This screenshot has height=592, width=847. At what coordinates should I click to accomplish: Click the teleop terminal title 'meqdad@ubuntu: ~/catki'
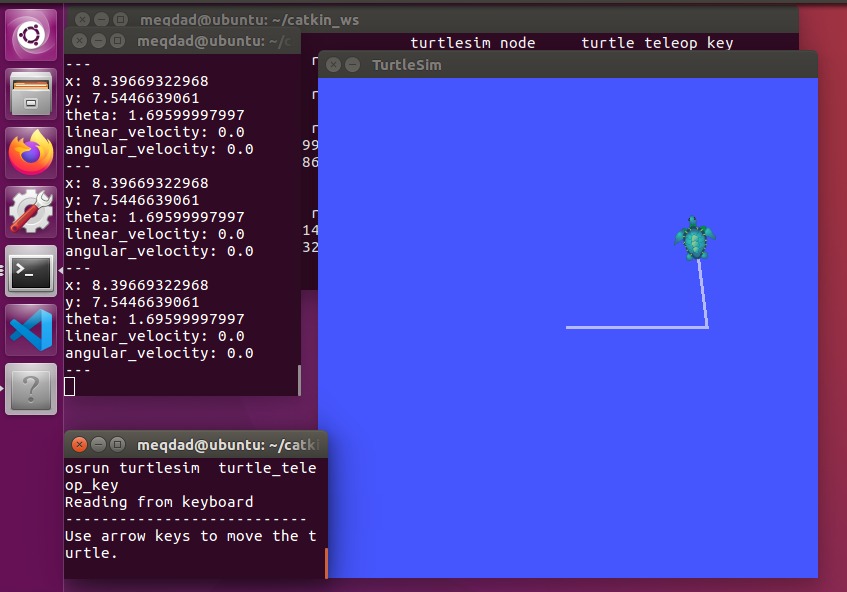click(228, 445)
